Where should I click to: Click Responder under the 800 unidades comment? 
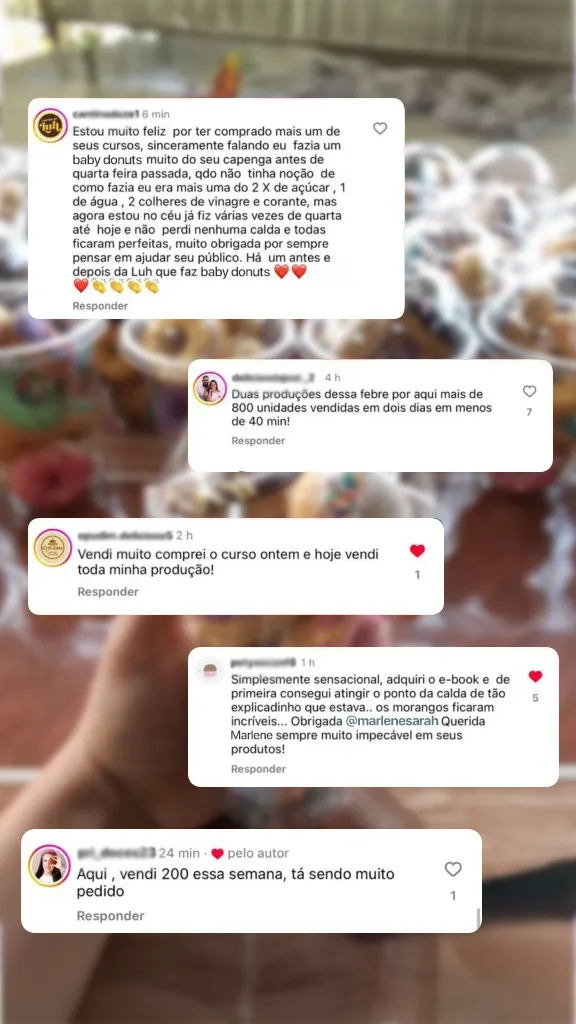(258, 441)
